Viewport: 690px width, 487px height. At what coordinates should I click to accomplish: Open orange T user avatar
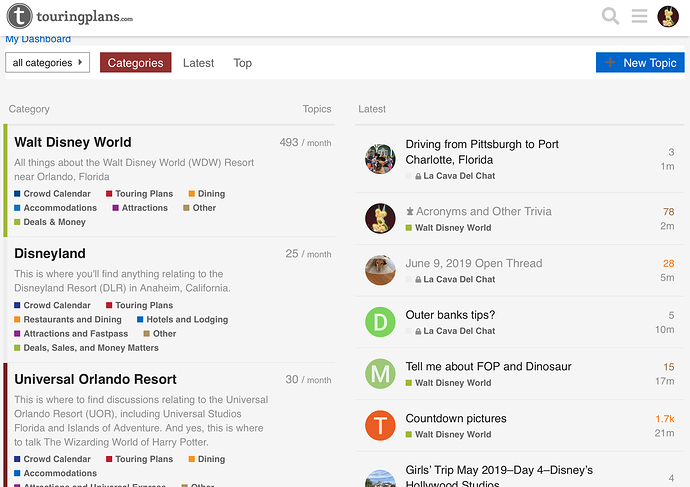tap(380, 425)
